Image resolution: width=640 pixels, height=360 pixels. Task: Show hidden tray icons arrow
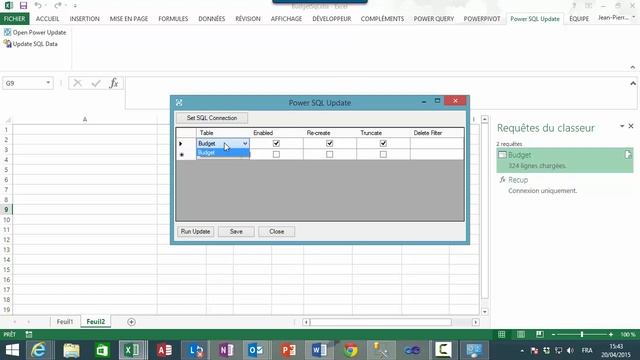pos(522,351)
